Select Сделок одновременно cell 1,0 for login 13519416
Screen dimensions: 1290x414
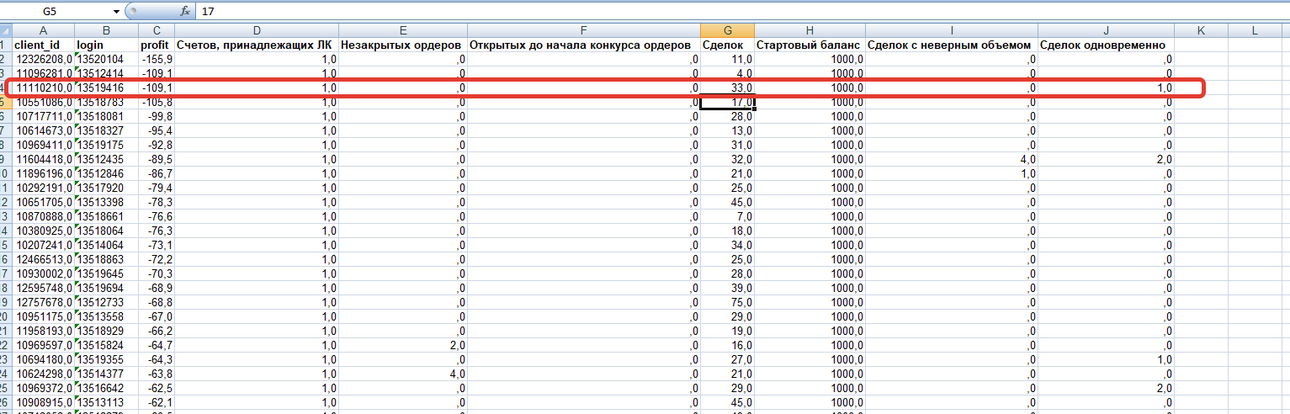pos(1106,88)
